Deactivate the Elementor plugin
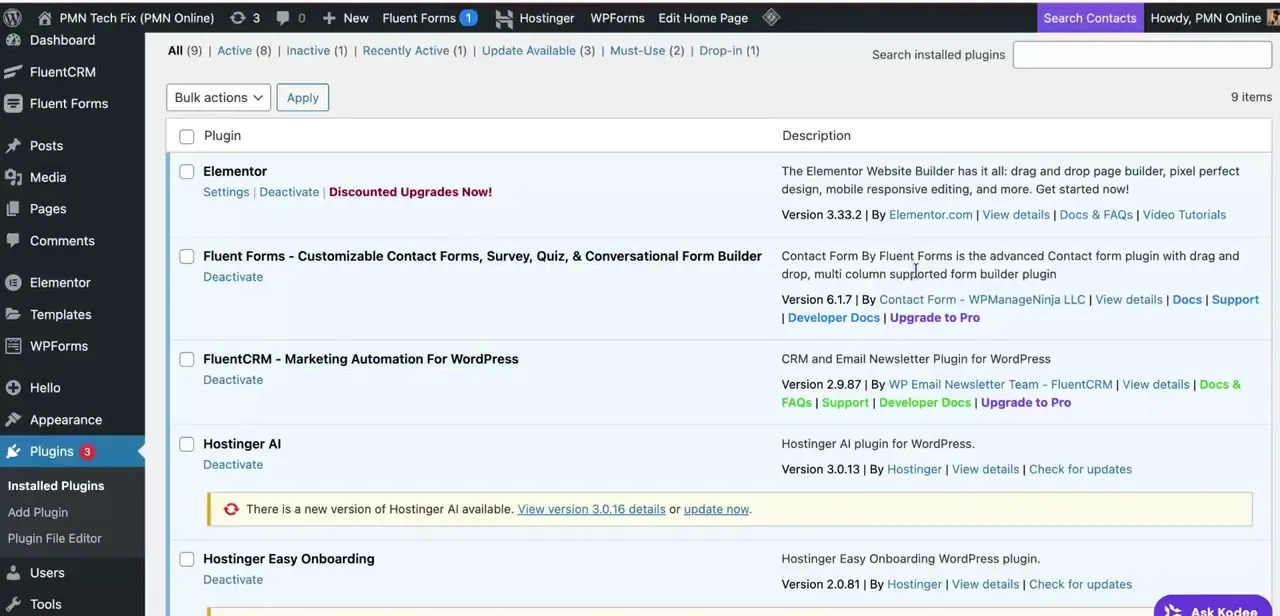1280x616 pixels. tap(289, 192)
